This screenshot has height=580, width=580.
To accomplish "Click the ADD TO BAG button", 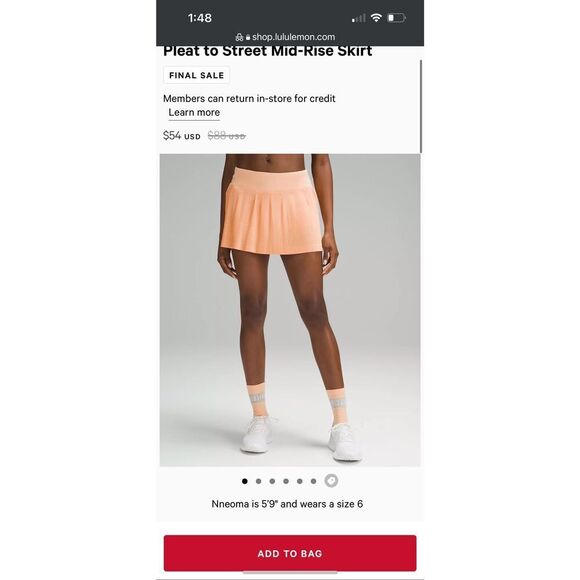I will [290, 553].
